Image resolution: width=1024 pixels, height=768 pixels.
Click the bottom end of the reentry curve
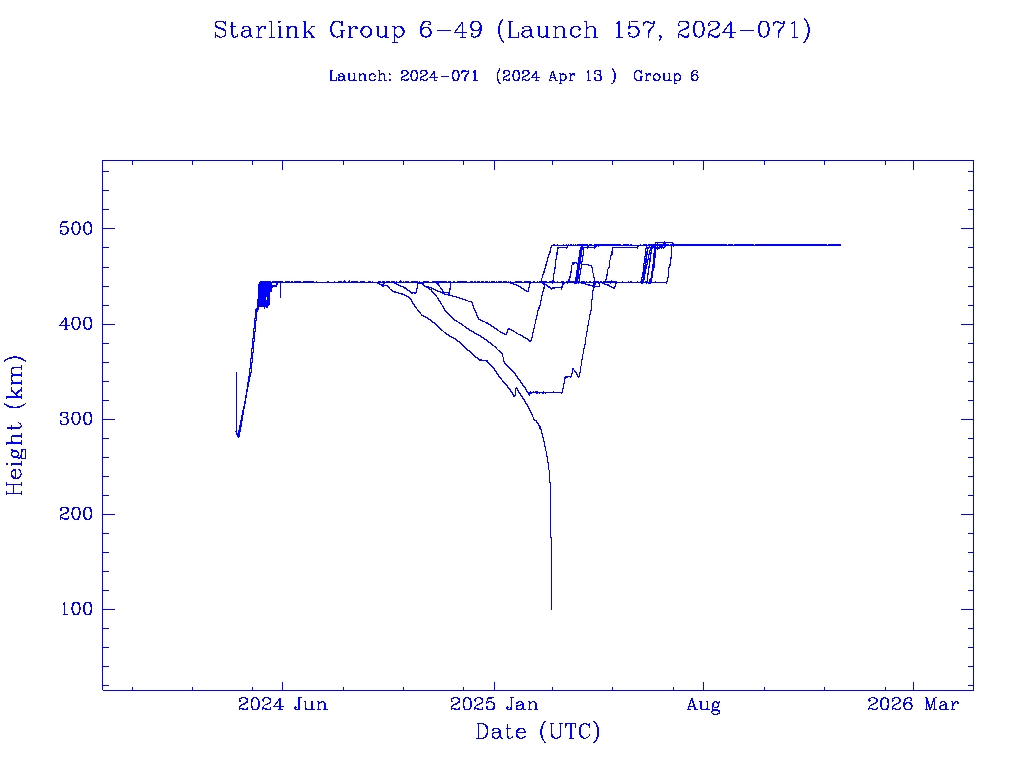click(x=551, y=608)
